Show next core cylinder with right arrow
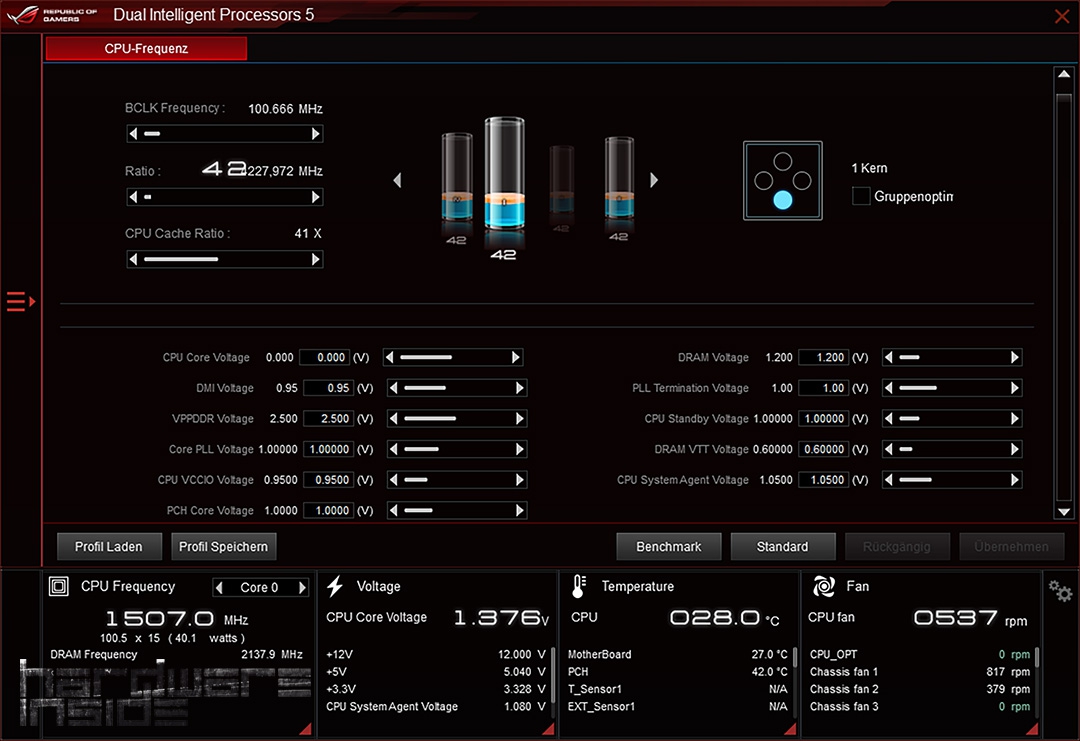This screenshot has height=741, width=1080. point(654,180)
